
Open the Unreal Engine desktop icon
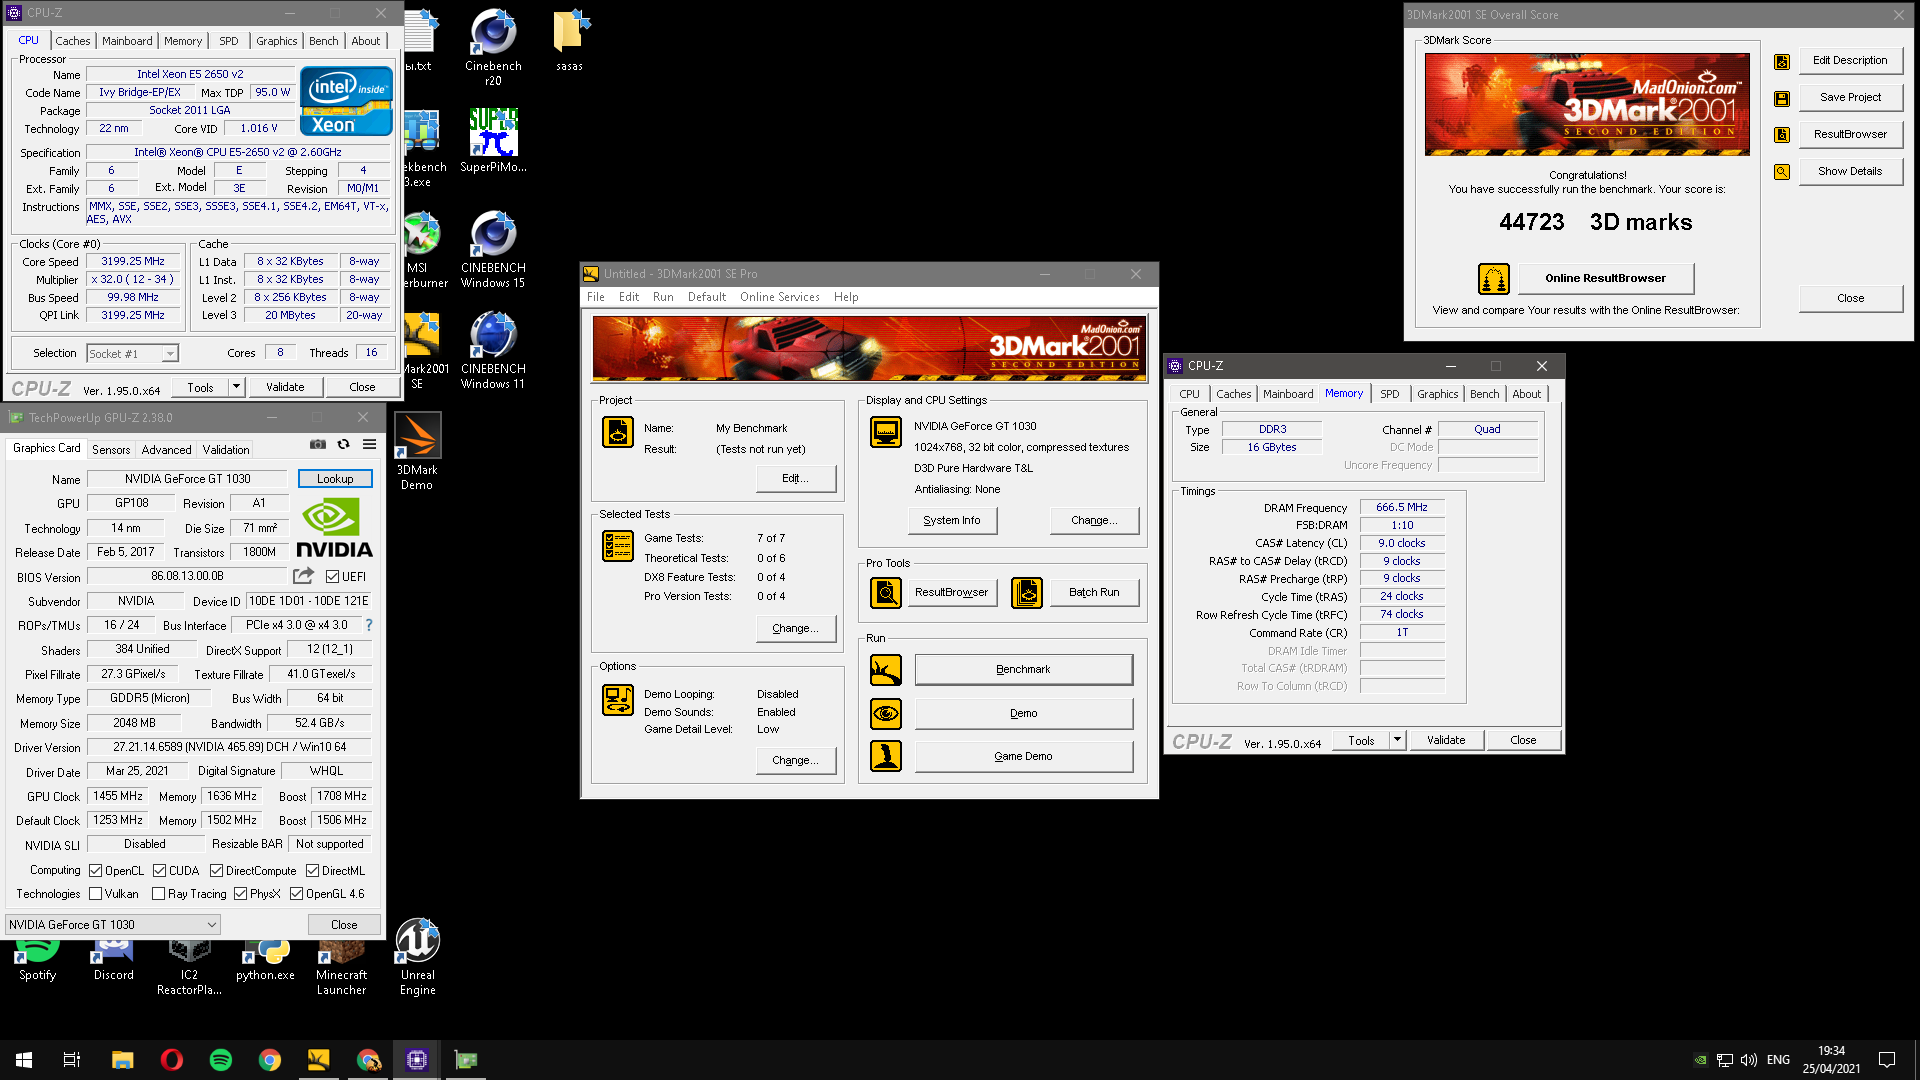tap(418, 957)
